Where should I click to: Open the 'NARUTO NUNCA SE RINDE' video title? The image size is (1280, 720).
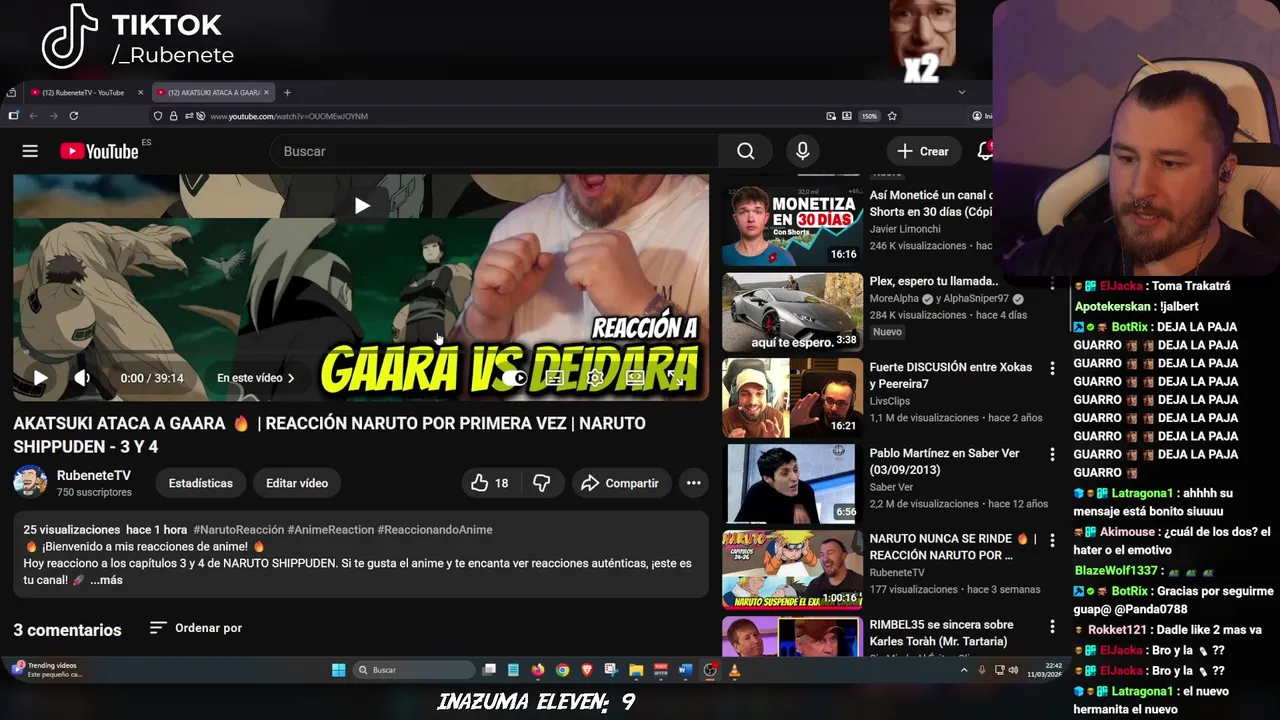click(x=952, y=547)
